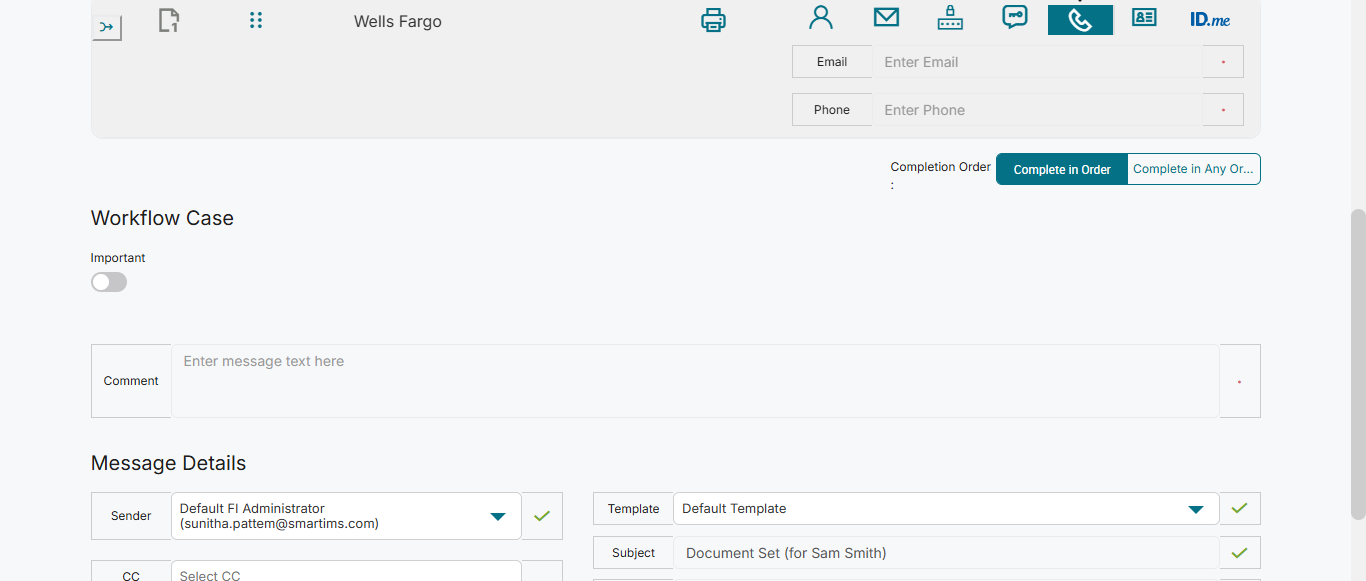The height and width of the screenshot is (581, 1366).
Task: Focus the Comment message text area
Action: [x=695, y=381]
